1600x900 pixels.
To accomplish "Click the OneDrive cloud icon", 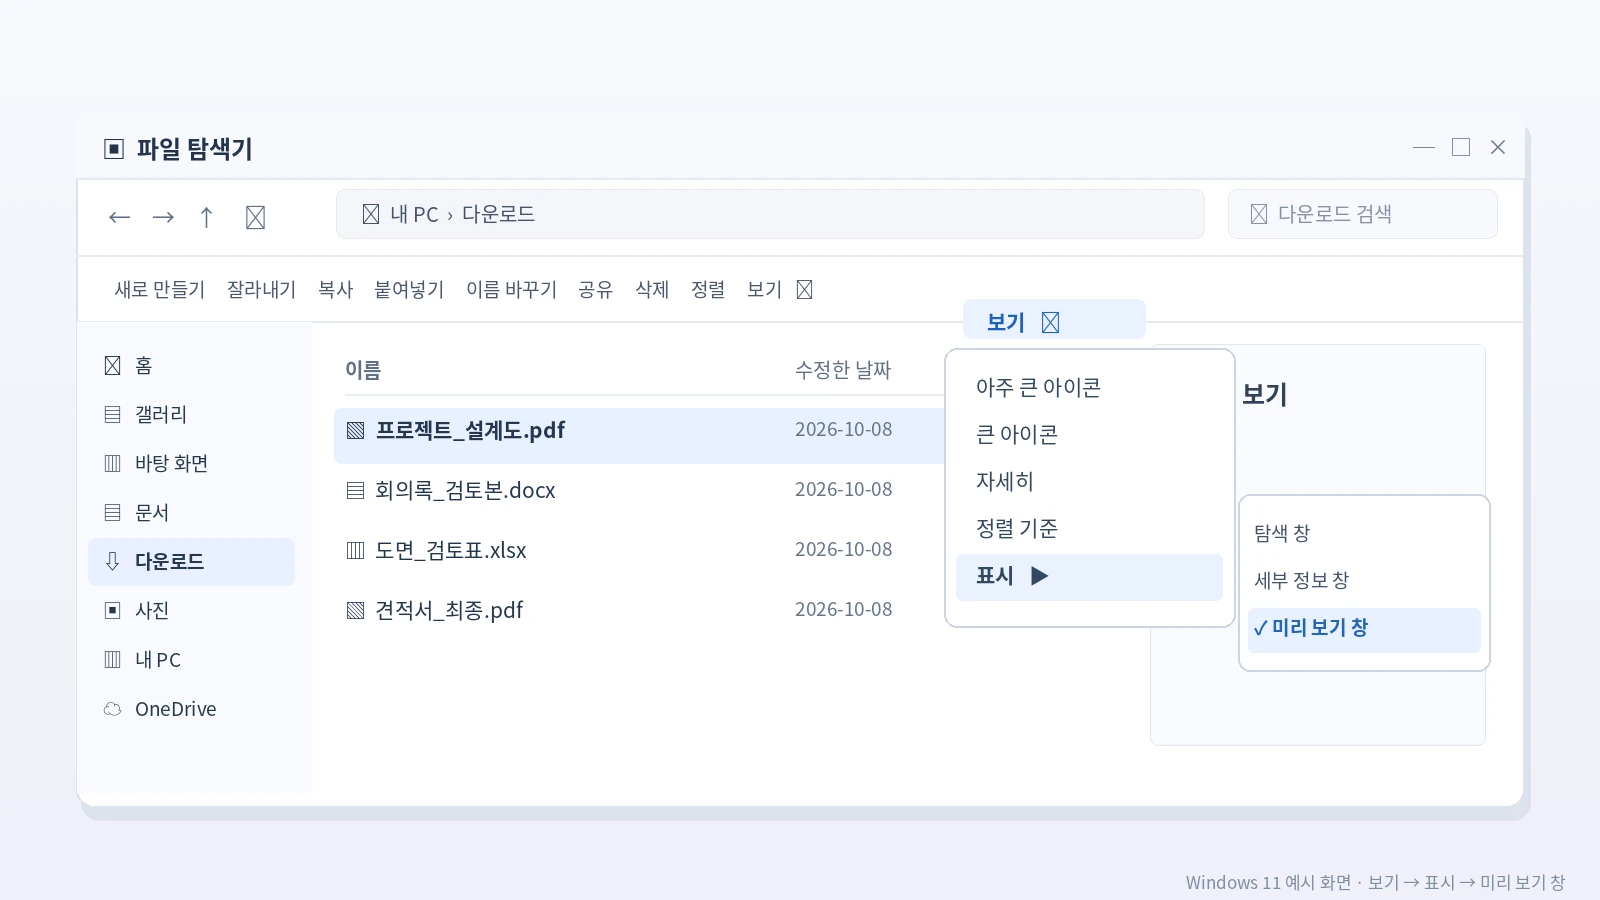I will [x=113, y=709].
